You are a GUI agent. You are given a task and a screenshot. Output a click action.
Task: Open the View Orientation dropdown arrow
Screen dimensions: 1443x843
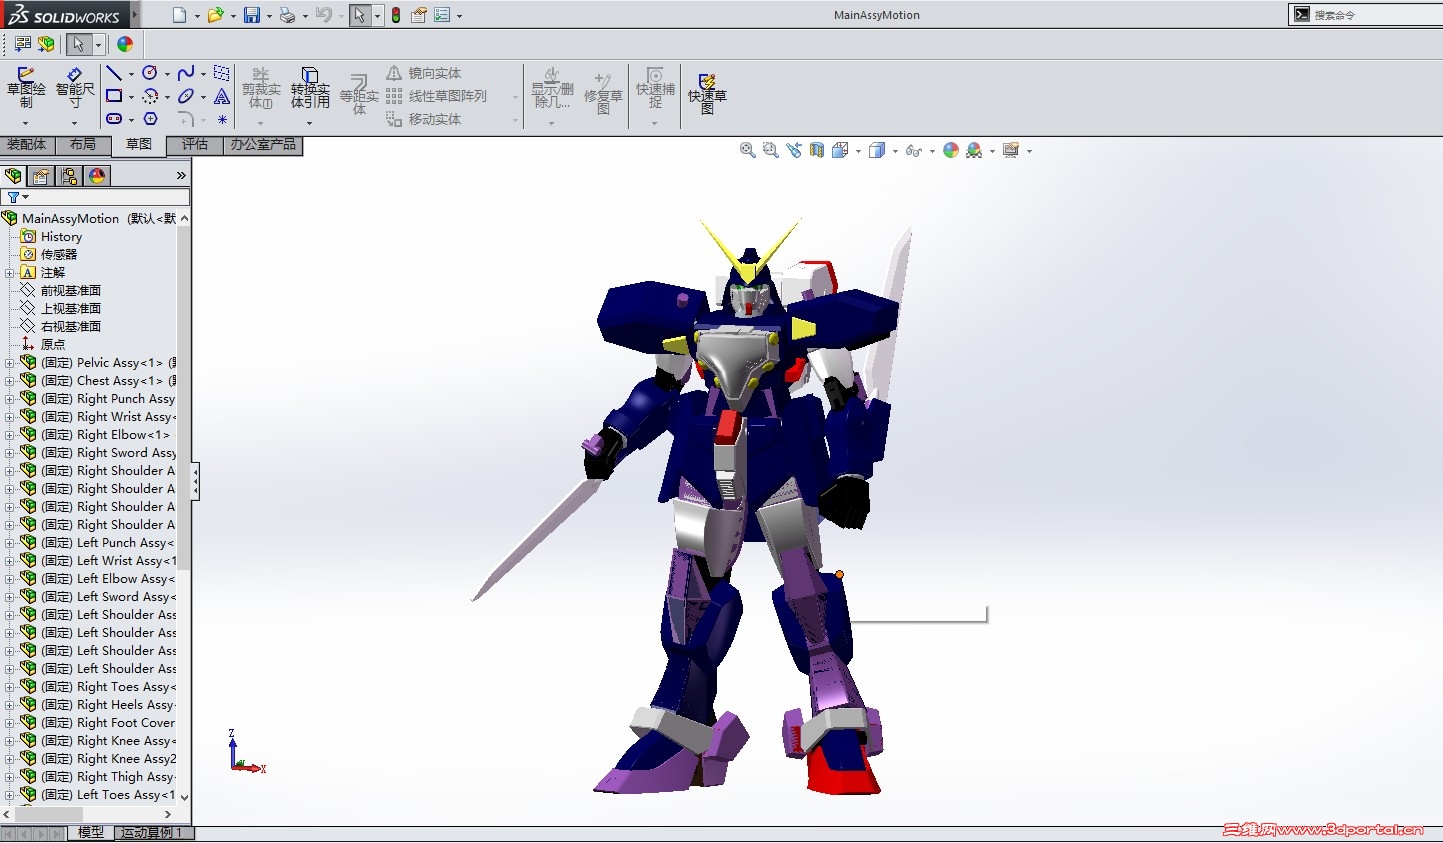[x=858, y=151]
